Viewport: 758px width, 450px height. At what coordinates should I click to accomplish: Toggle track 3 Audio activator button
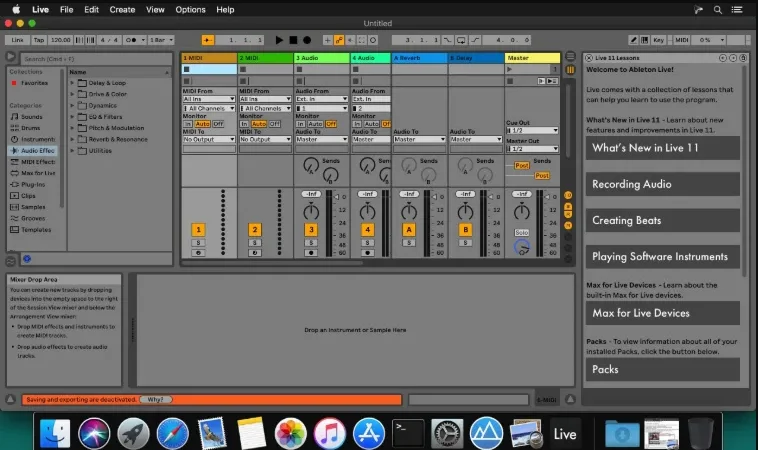(311, 230)
